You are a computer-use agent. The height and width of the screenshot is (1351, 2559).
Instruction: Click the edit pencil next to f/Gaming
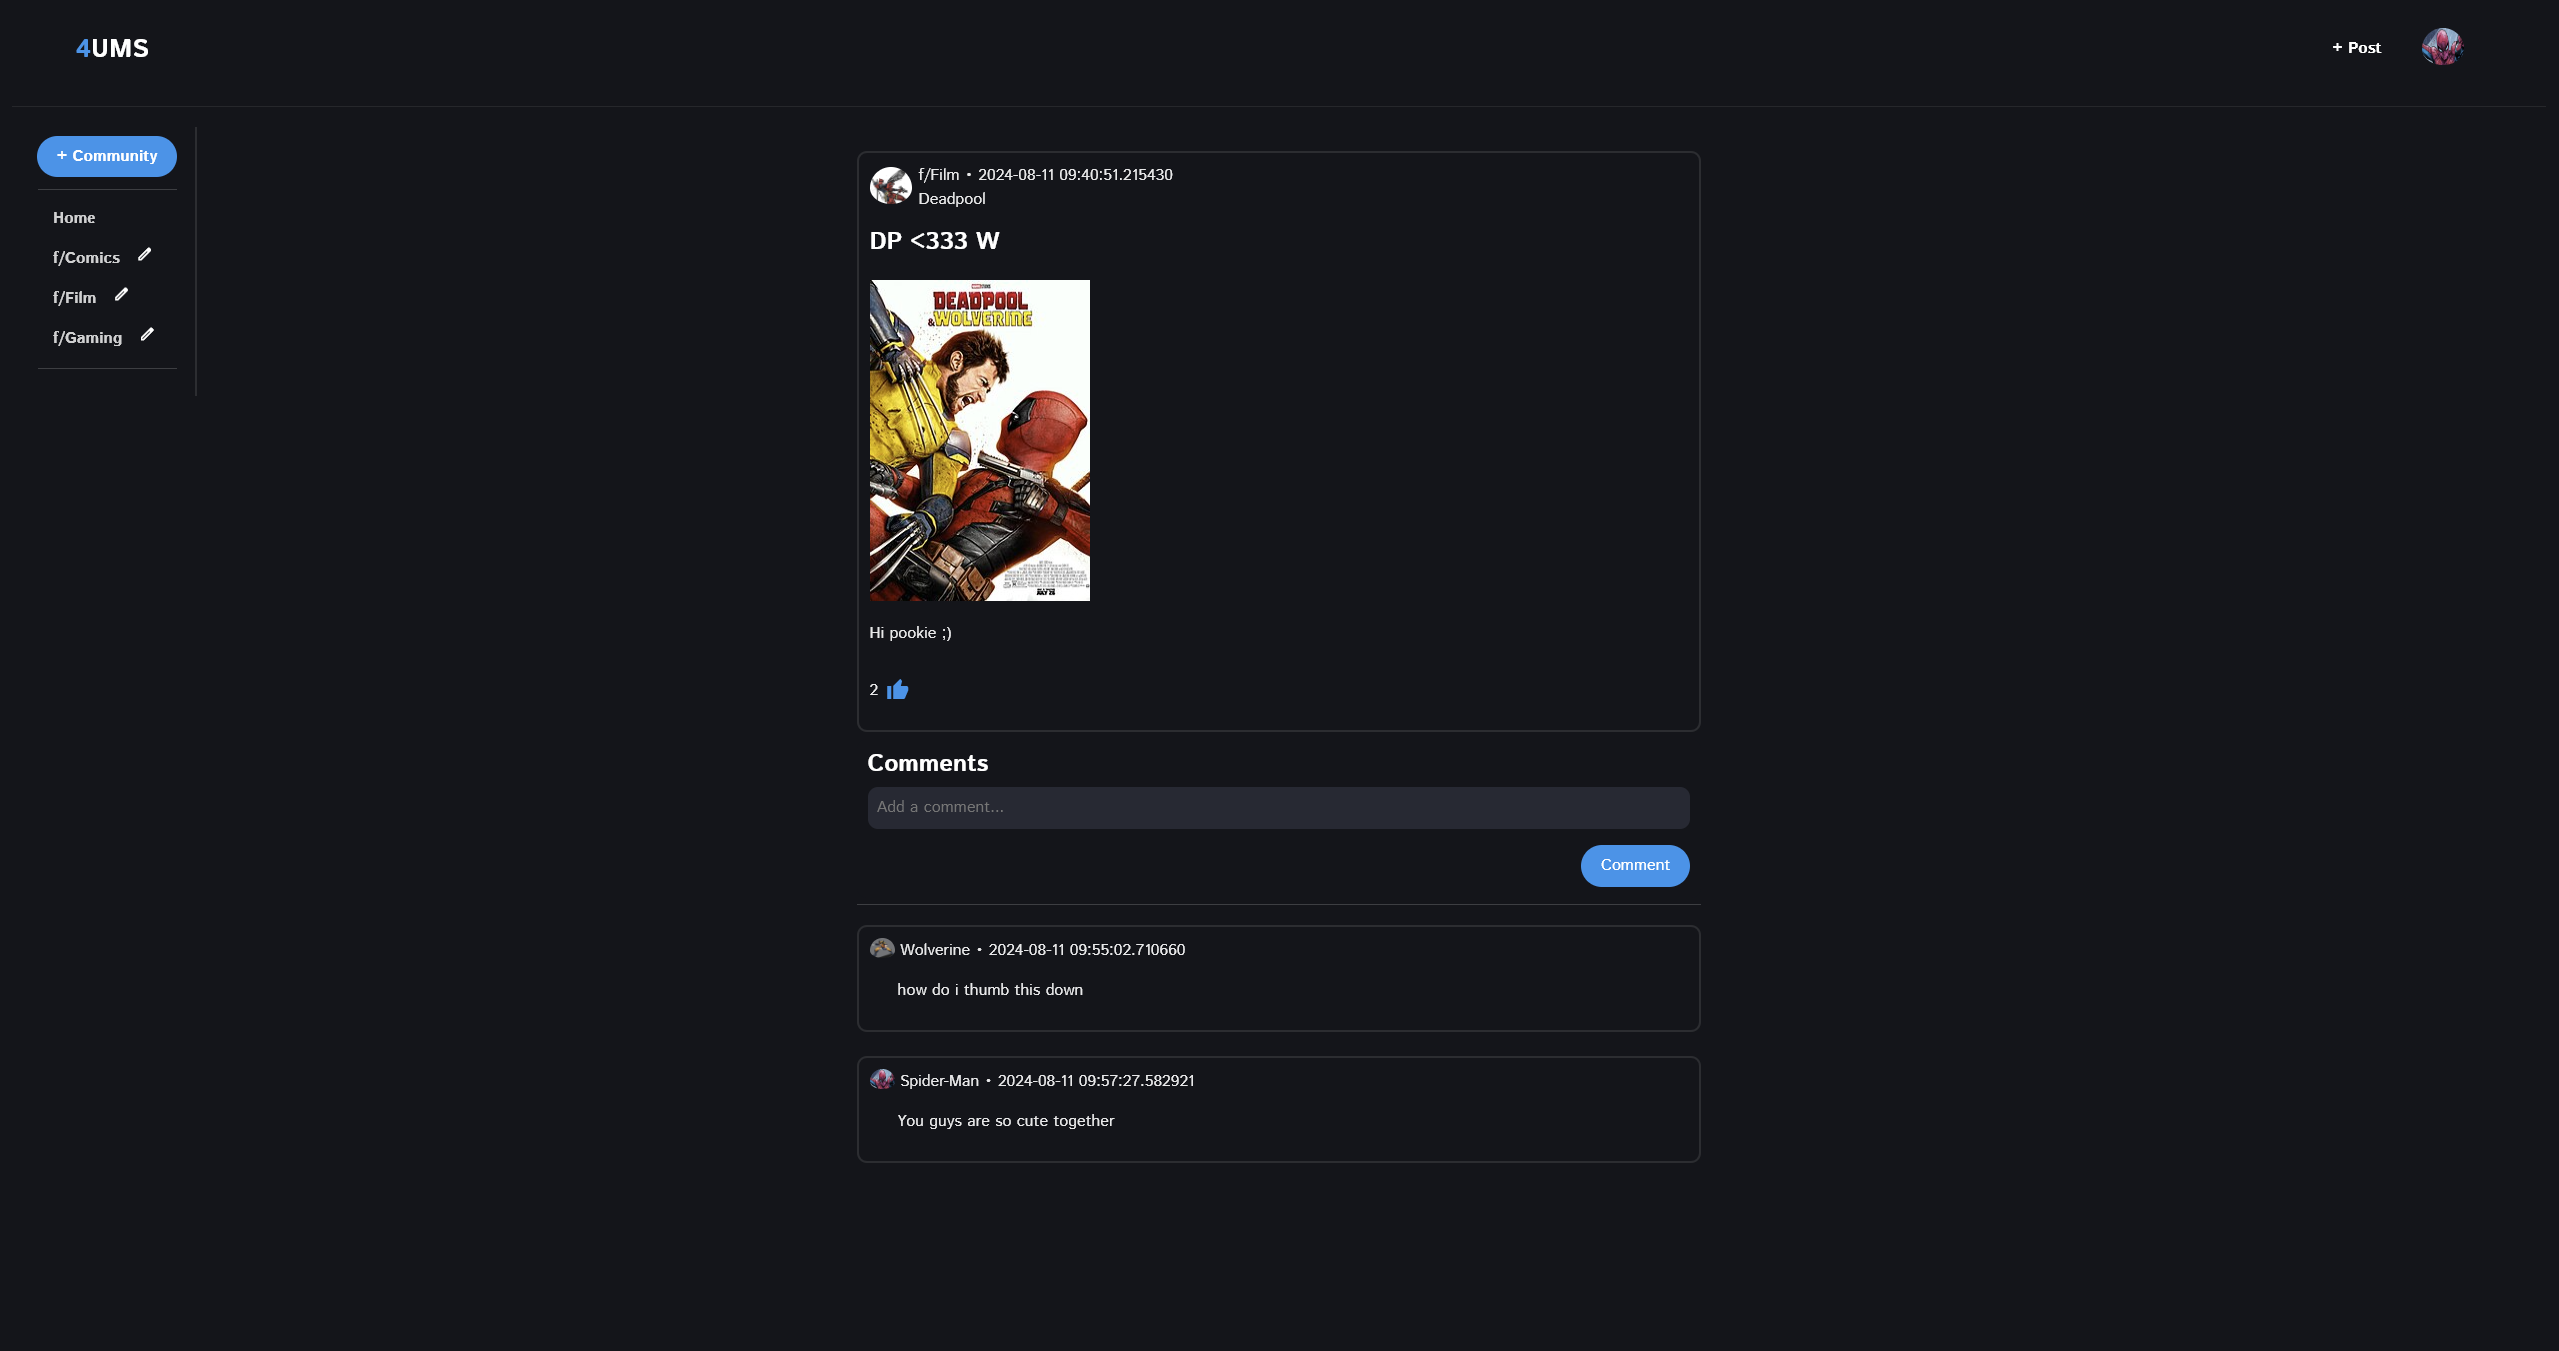pos(147,335)
